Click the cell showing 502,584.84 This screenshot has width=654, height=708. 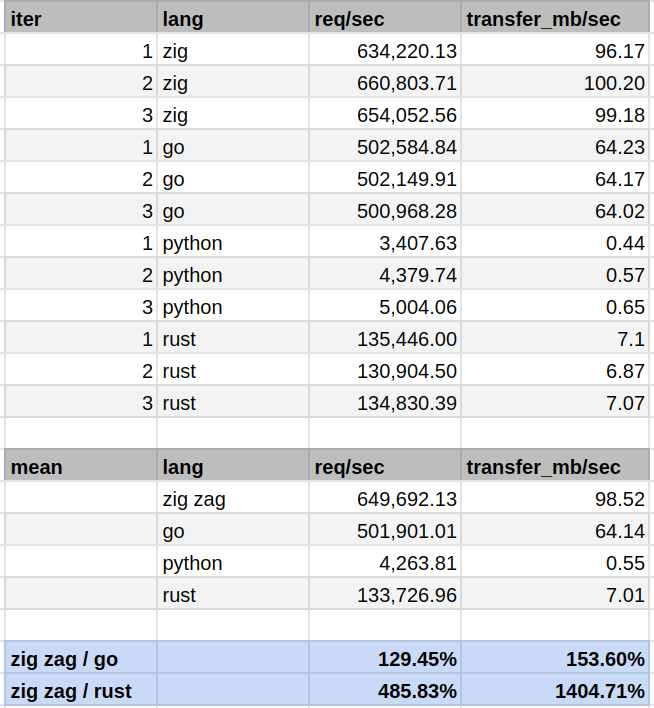click(x=384, y=147)
